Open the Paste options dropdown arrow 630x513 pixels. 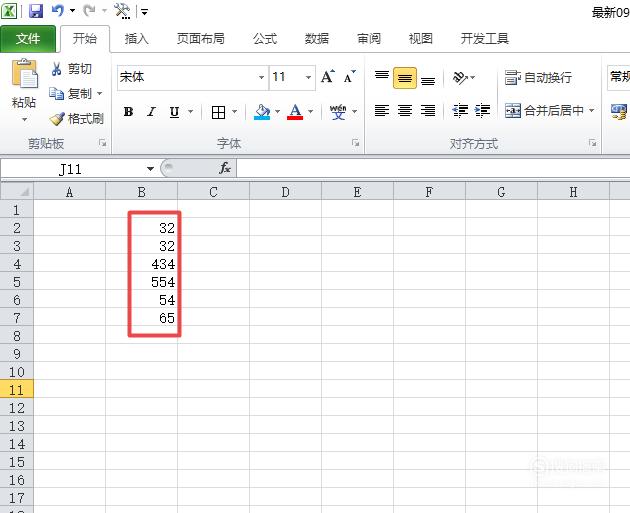pyautogui.click(x=24, y=120)
